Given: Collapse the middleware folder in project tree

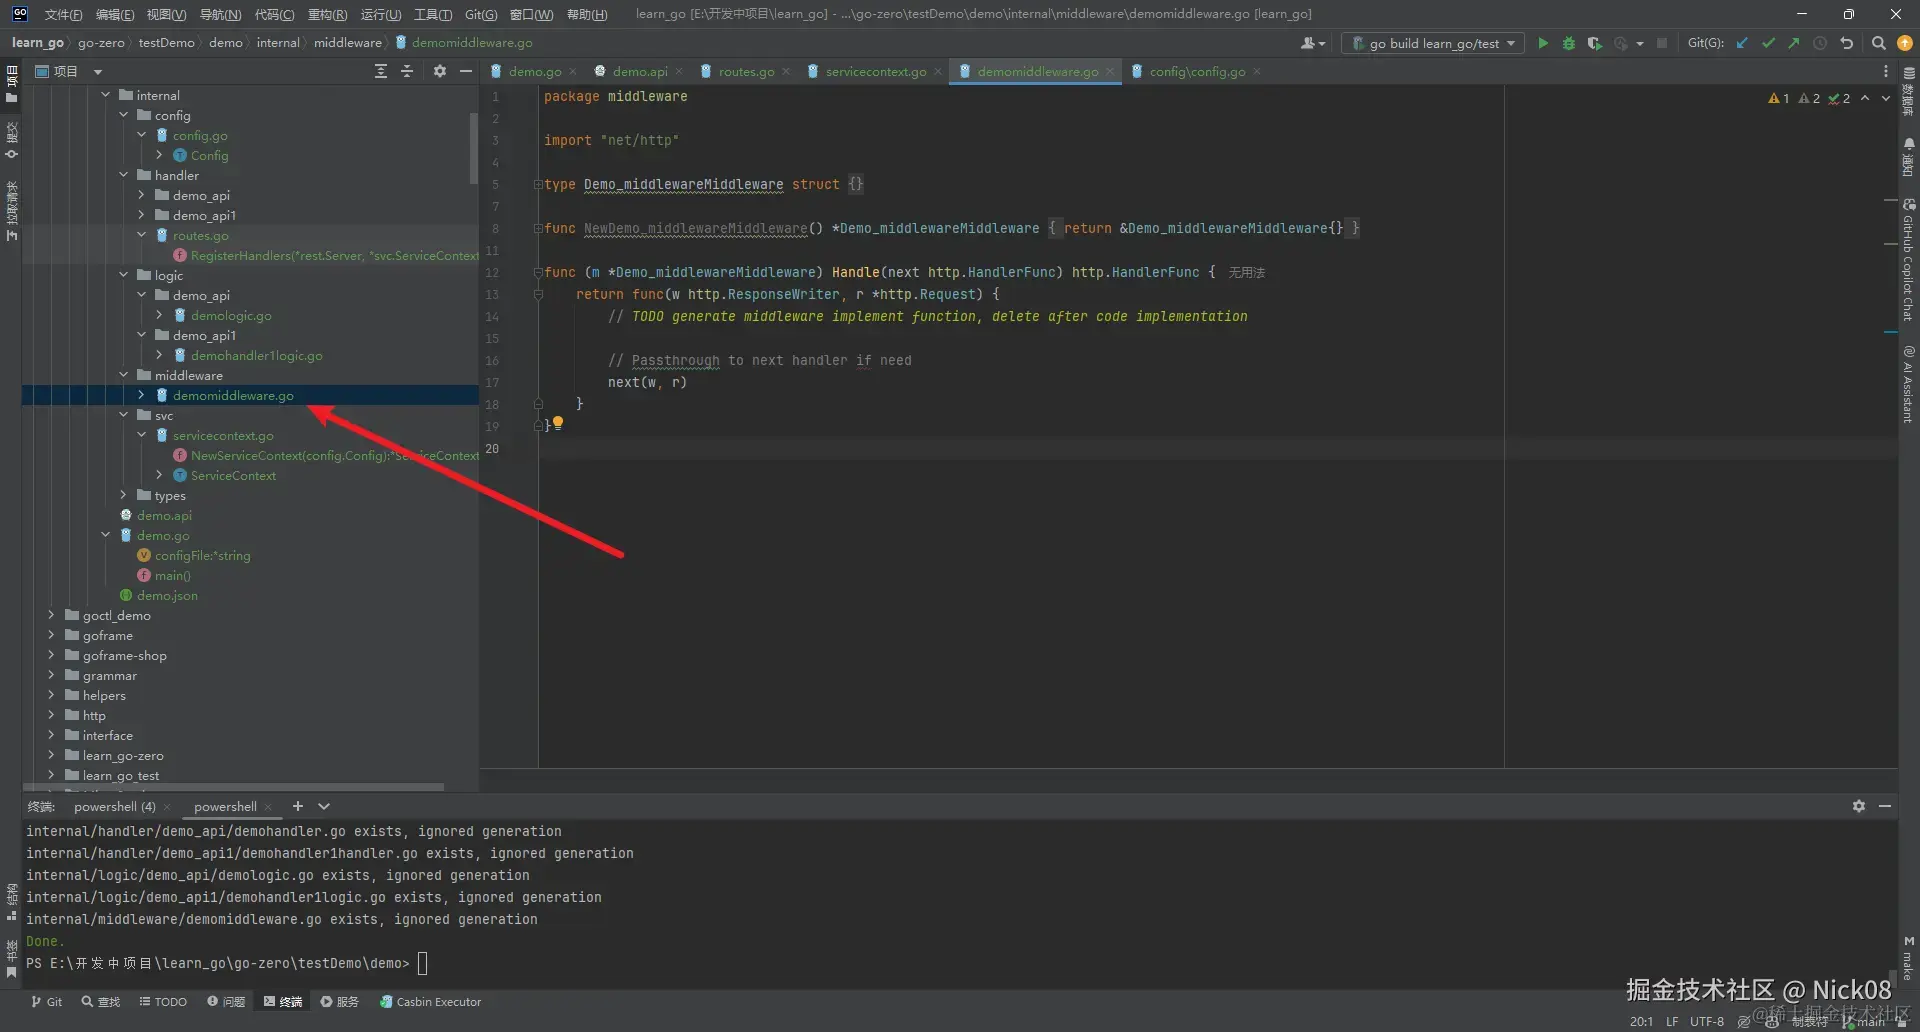Looking at the screenshot, I should point(123,375).
